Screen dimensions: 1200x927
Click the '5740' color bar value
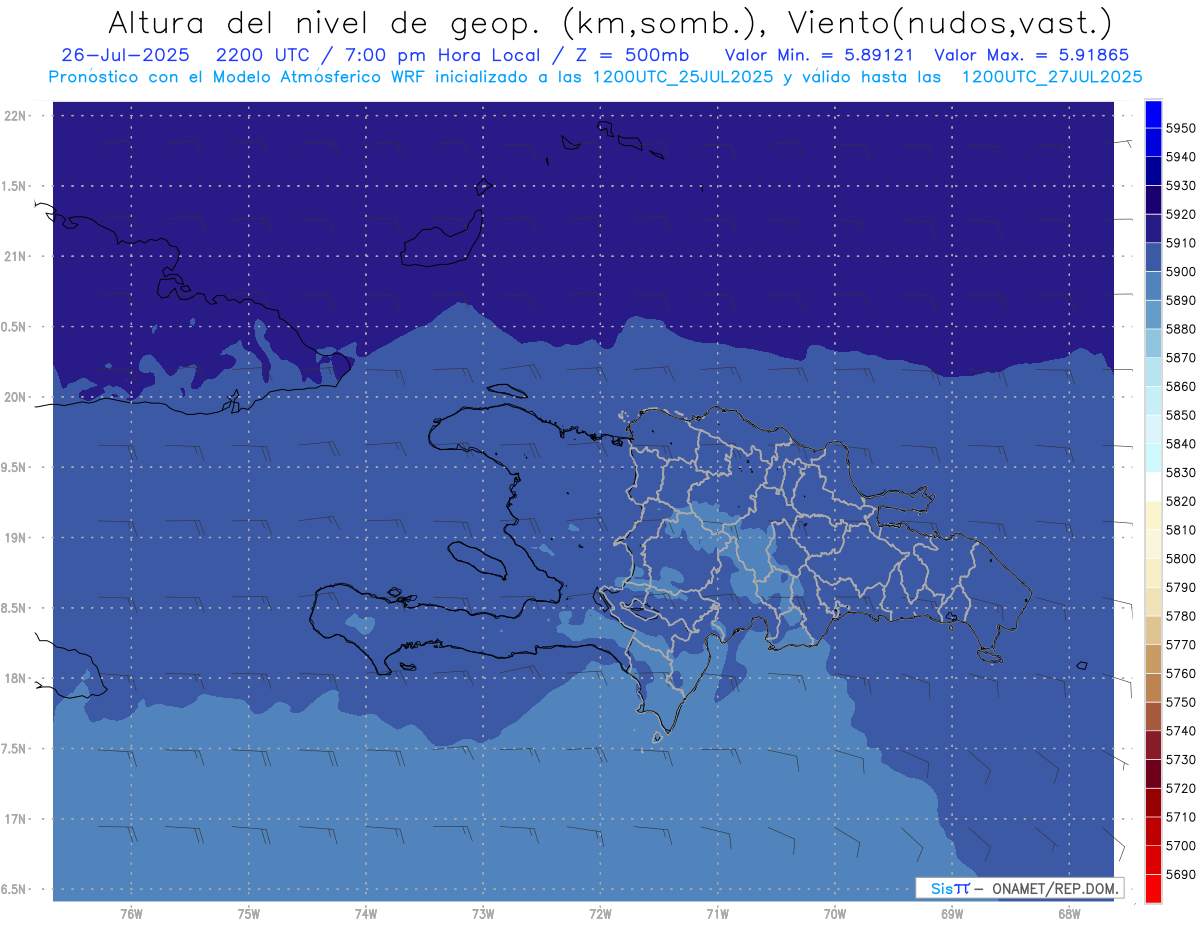click(1180, 731)
